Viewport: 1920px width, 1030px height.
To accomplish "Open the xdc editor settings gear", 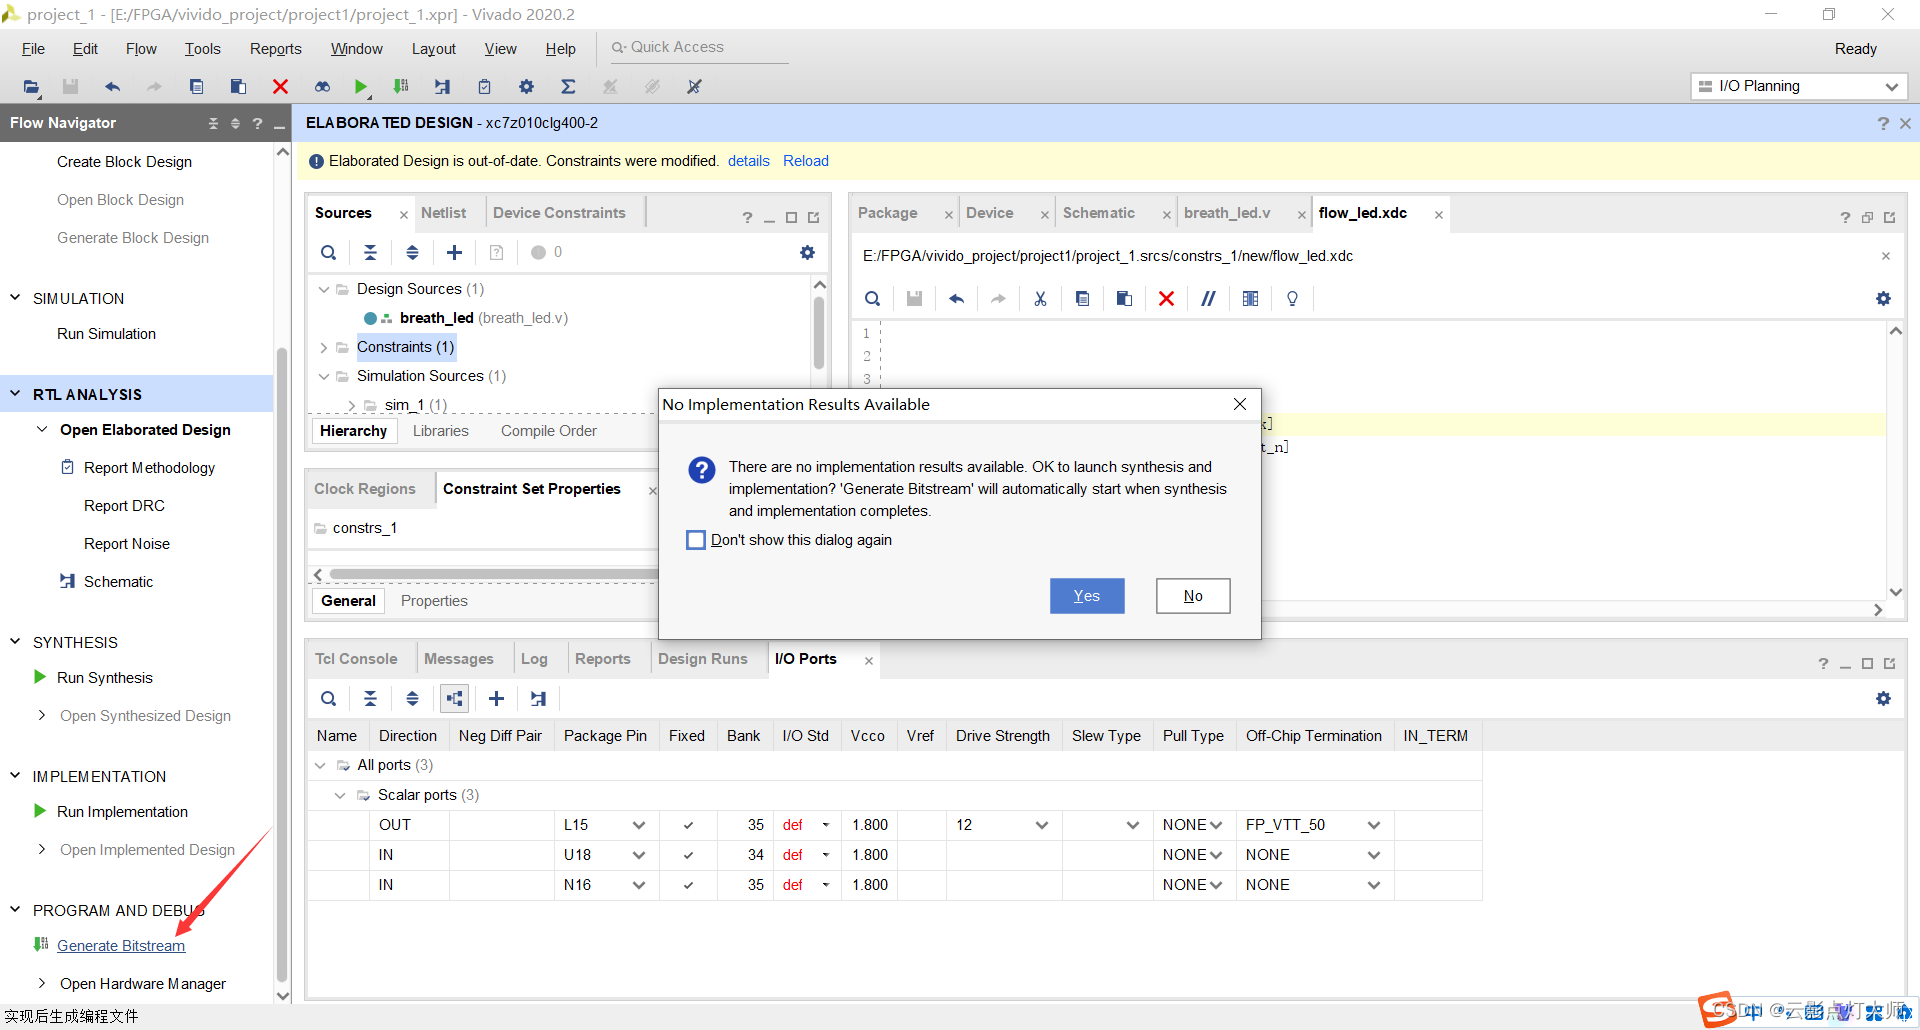I will coord(1883,298).
